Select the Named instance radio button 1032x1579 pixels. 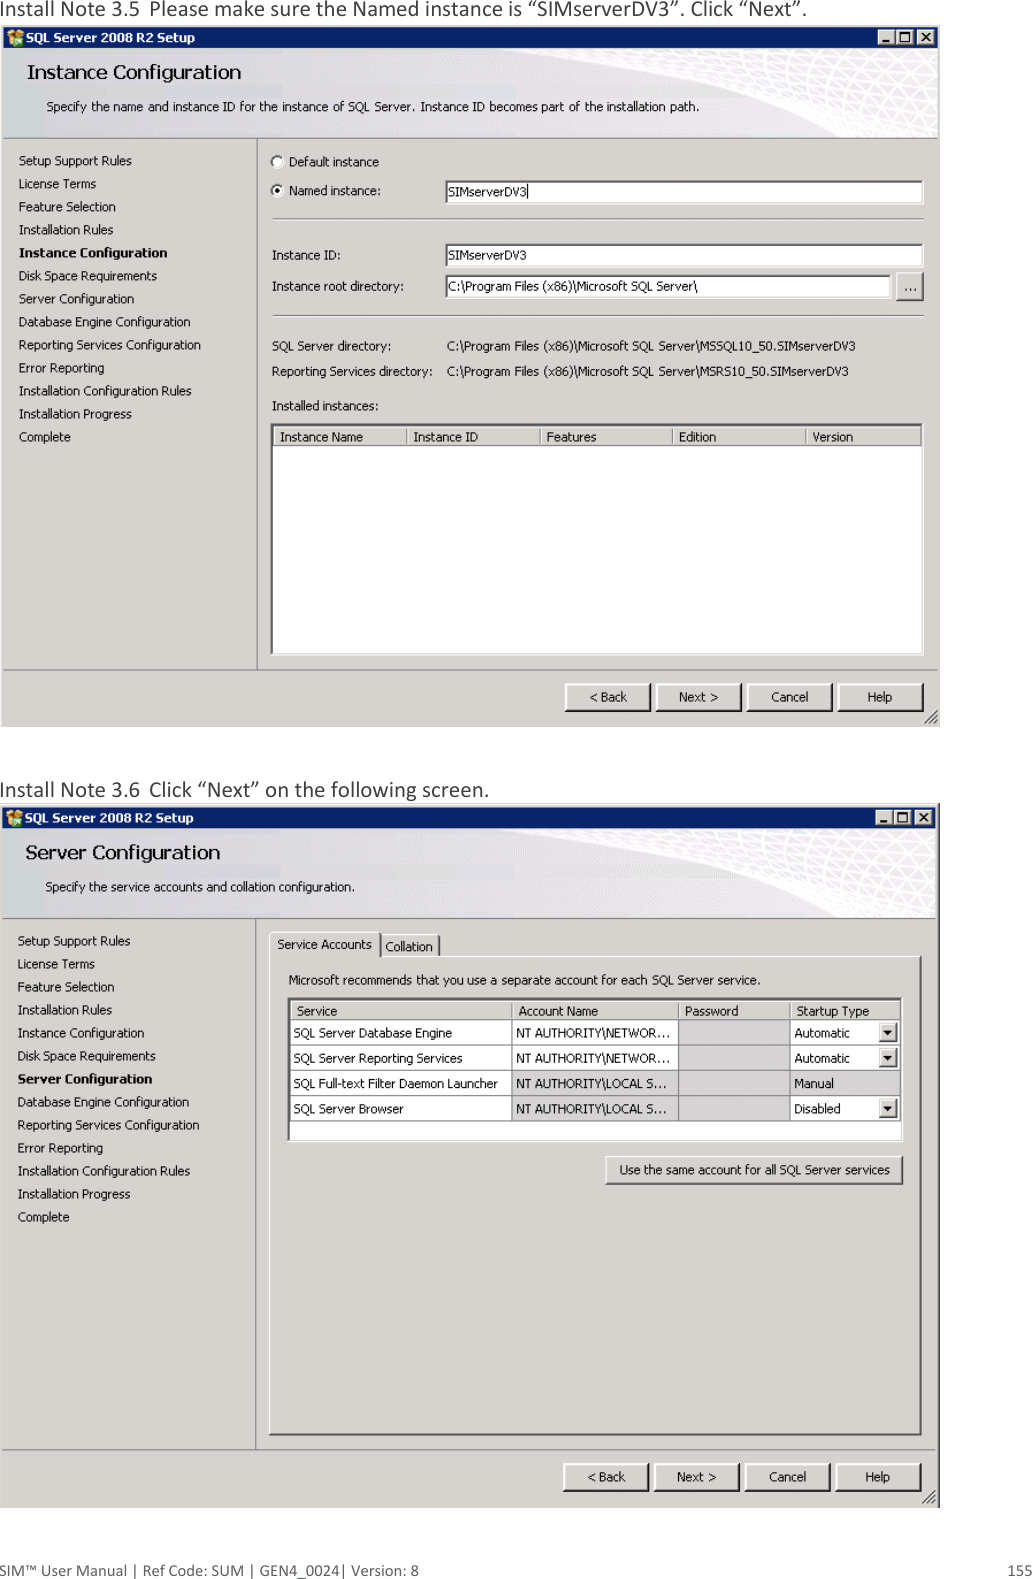click(277, 191)
